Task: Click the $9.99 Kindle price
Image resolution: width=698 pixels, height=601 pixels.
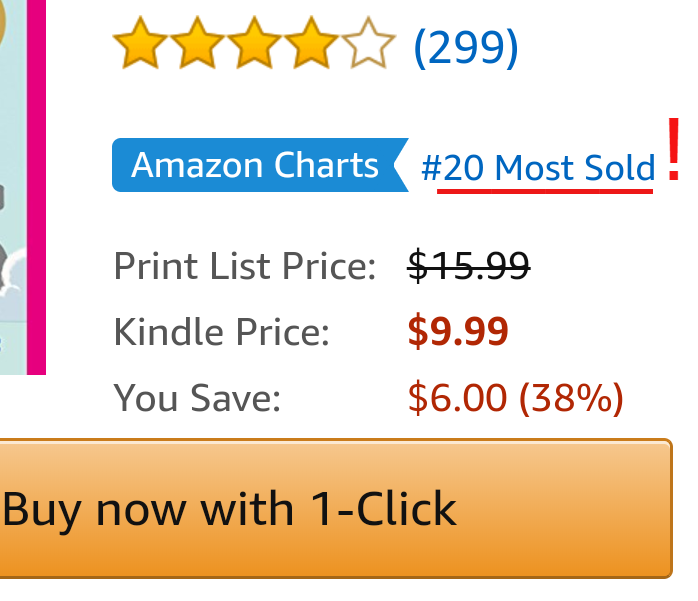Action: point(458,331)
